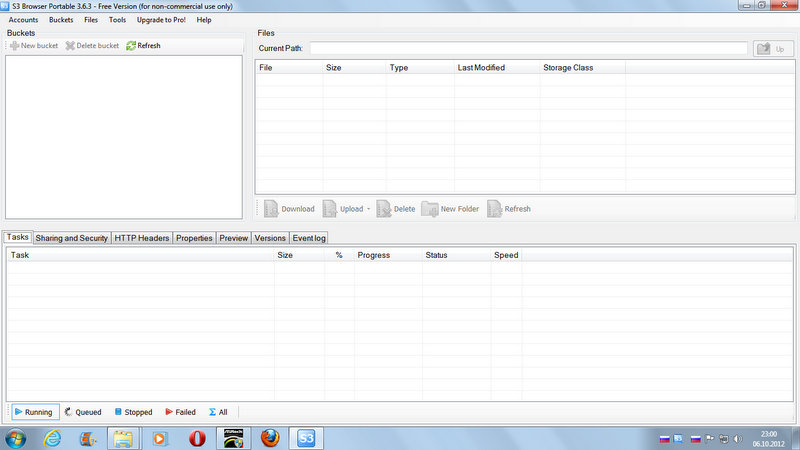Image resolution: width=800 pixels, height=450 pixels.
Task: Show Queued tasks filter
Action: (83, 412)
